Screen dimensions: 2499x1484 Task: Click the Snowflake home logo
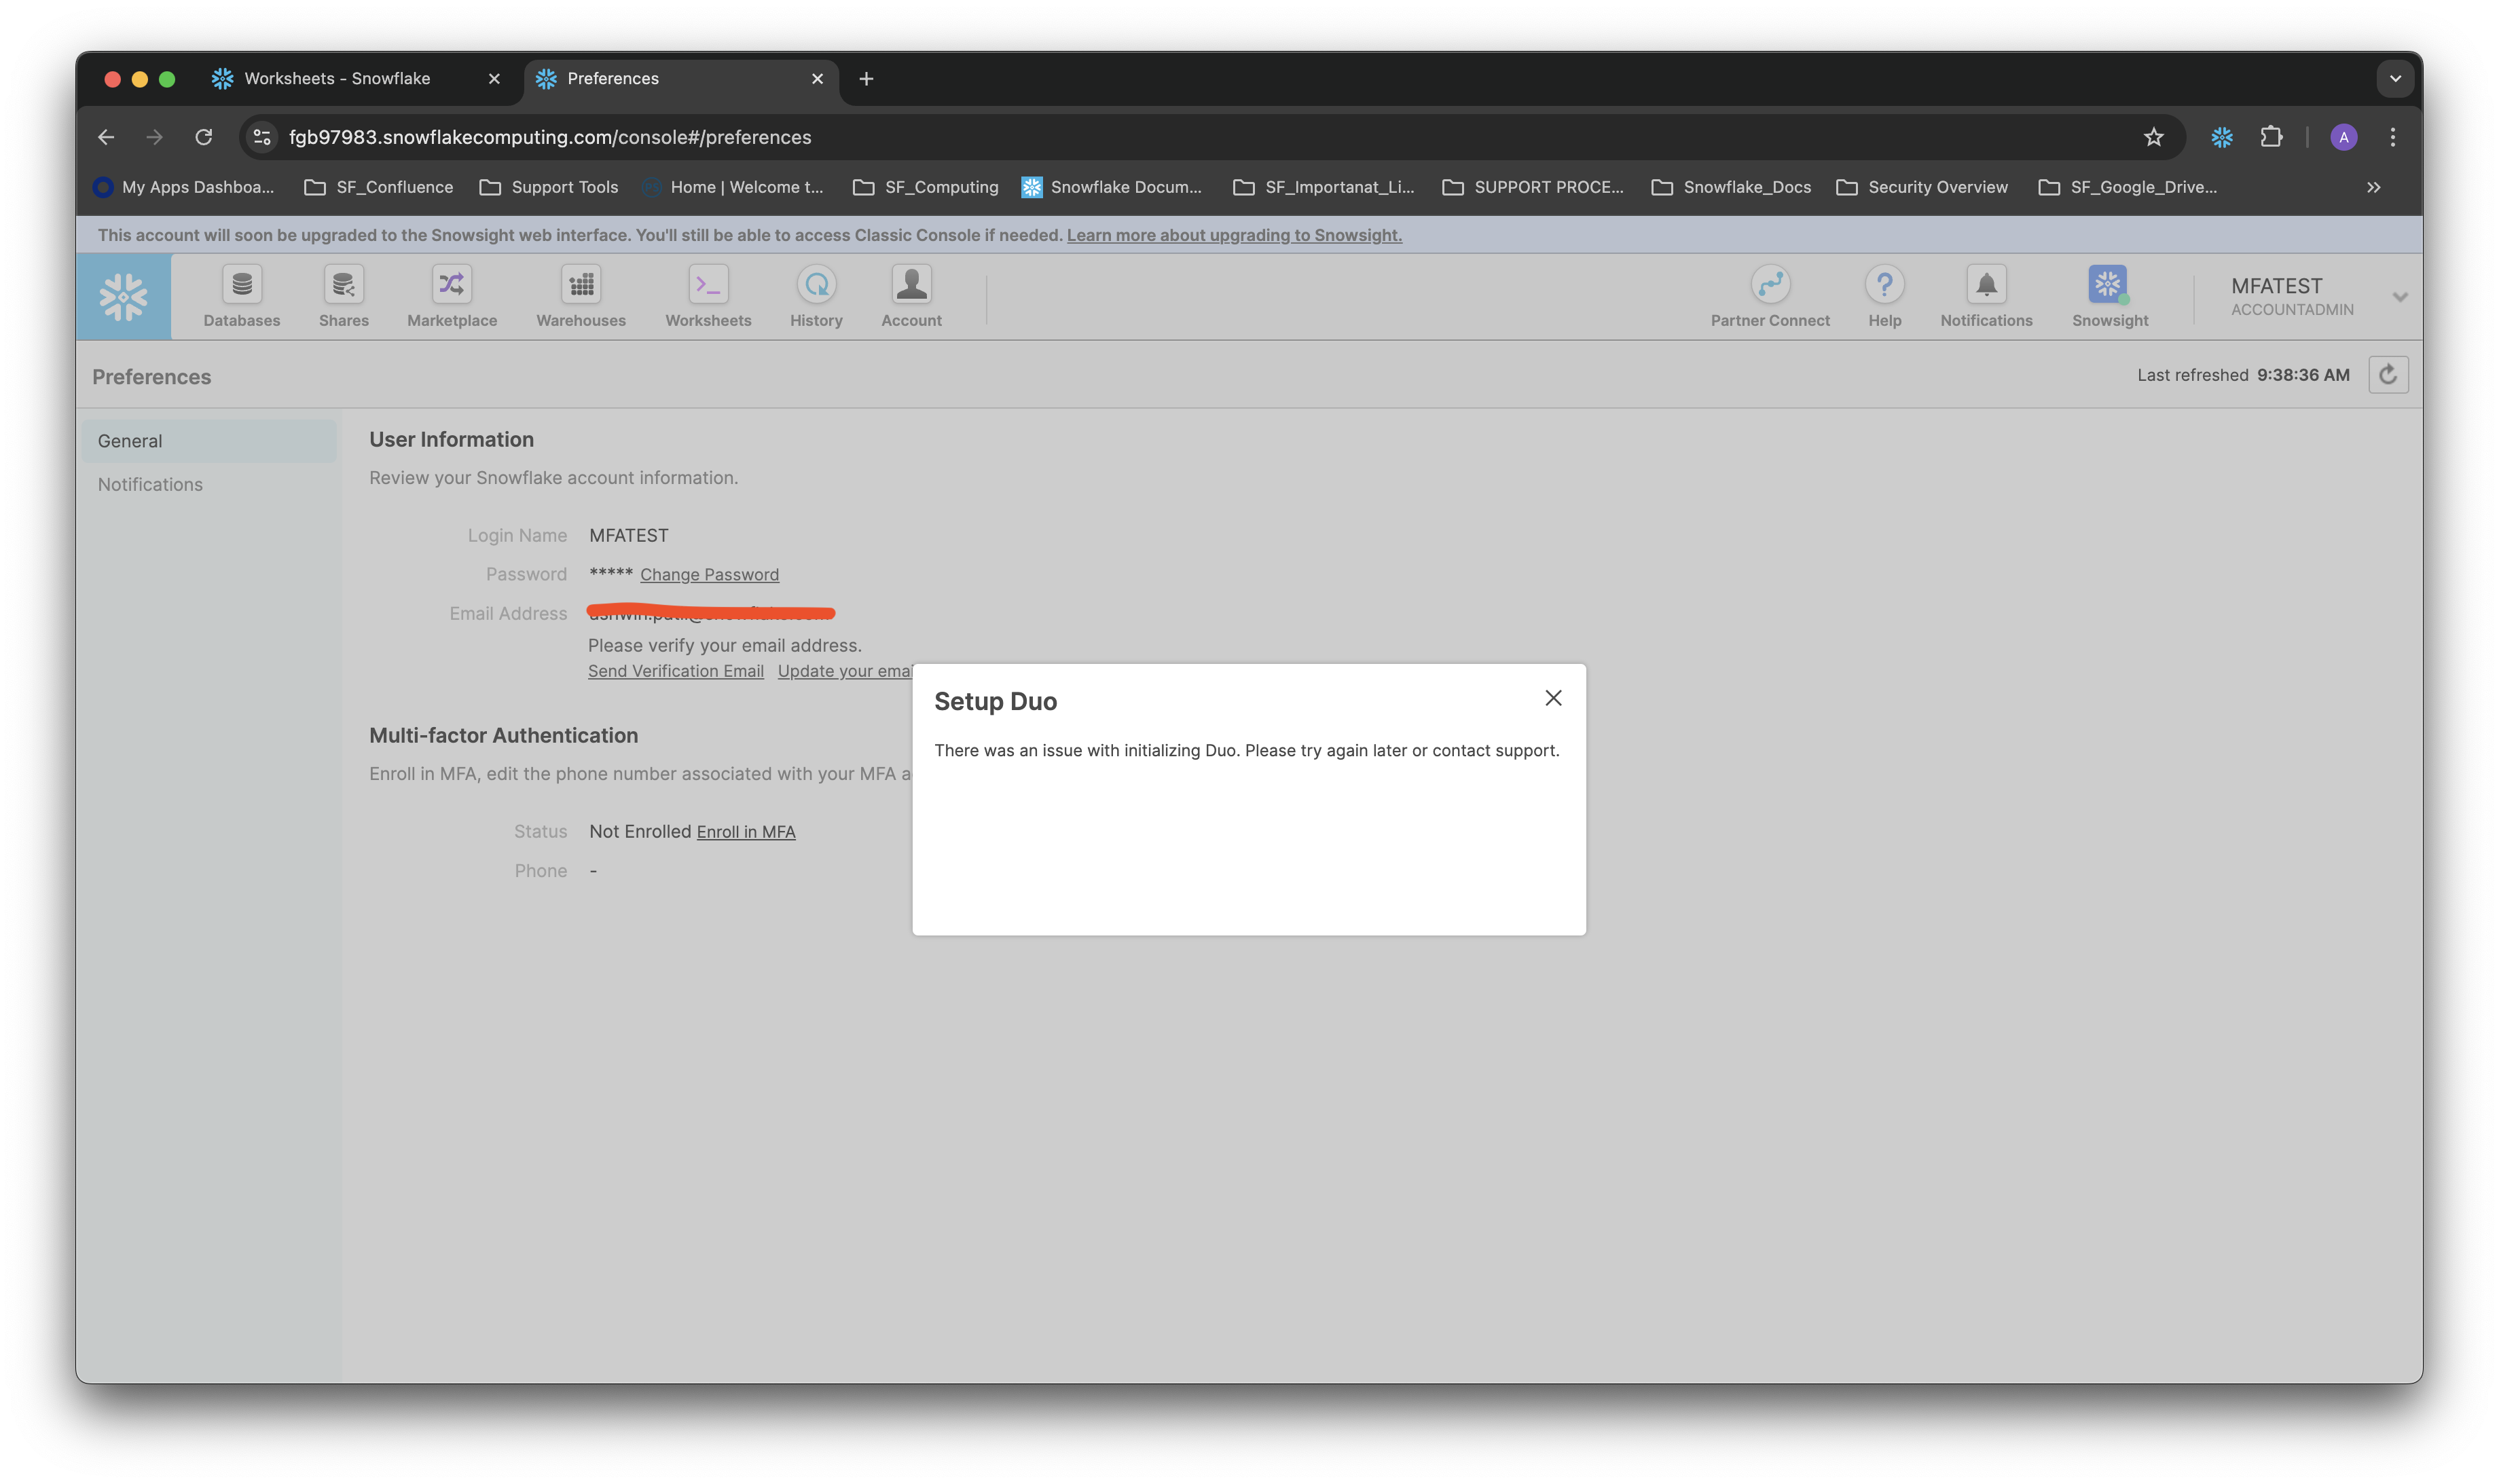[x=122, y=295]
